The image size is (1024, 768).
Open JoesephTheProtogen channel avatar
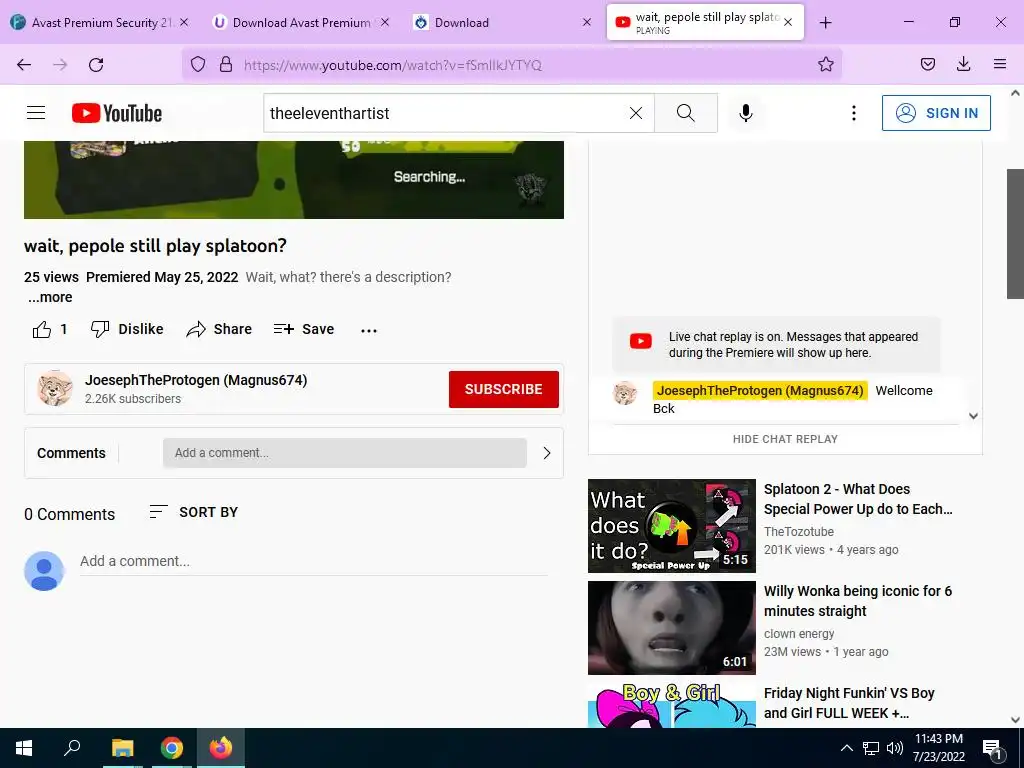pos(55,389)
